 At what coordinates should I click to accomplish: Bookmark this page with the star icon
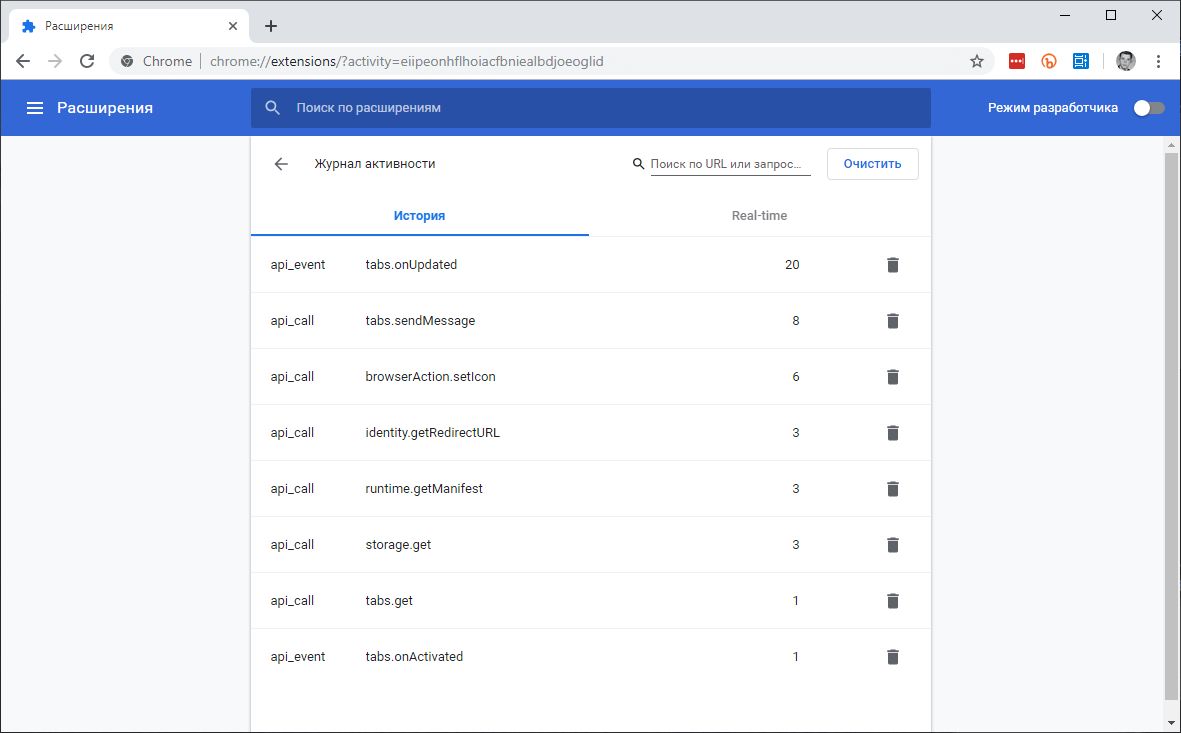(977, 61)
